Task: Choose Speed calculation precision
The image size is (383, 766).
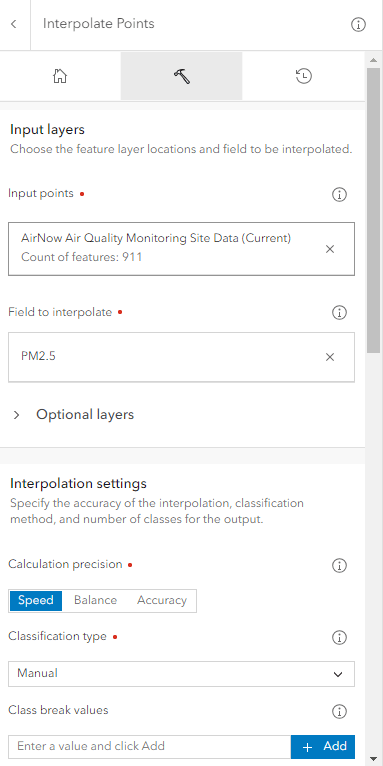Action: [36, 600]
